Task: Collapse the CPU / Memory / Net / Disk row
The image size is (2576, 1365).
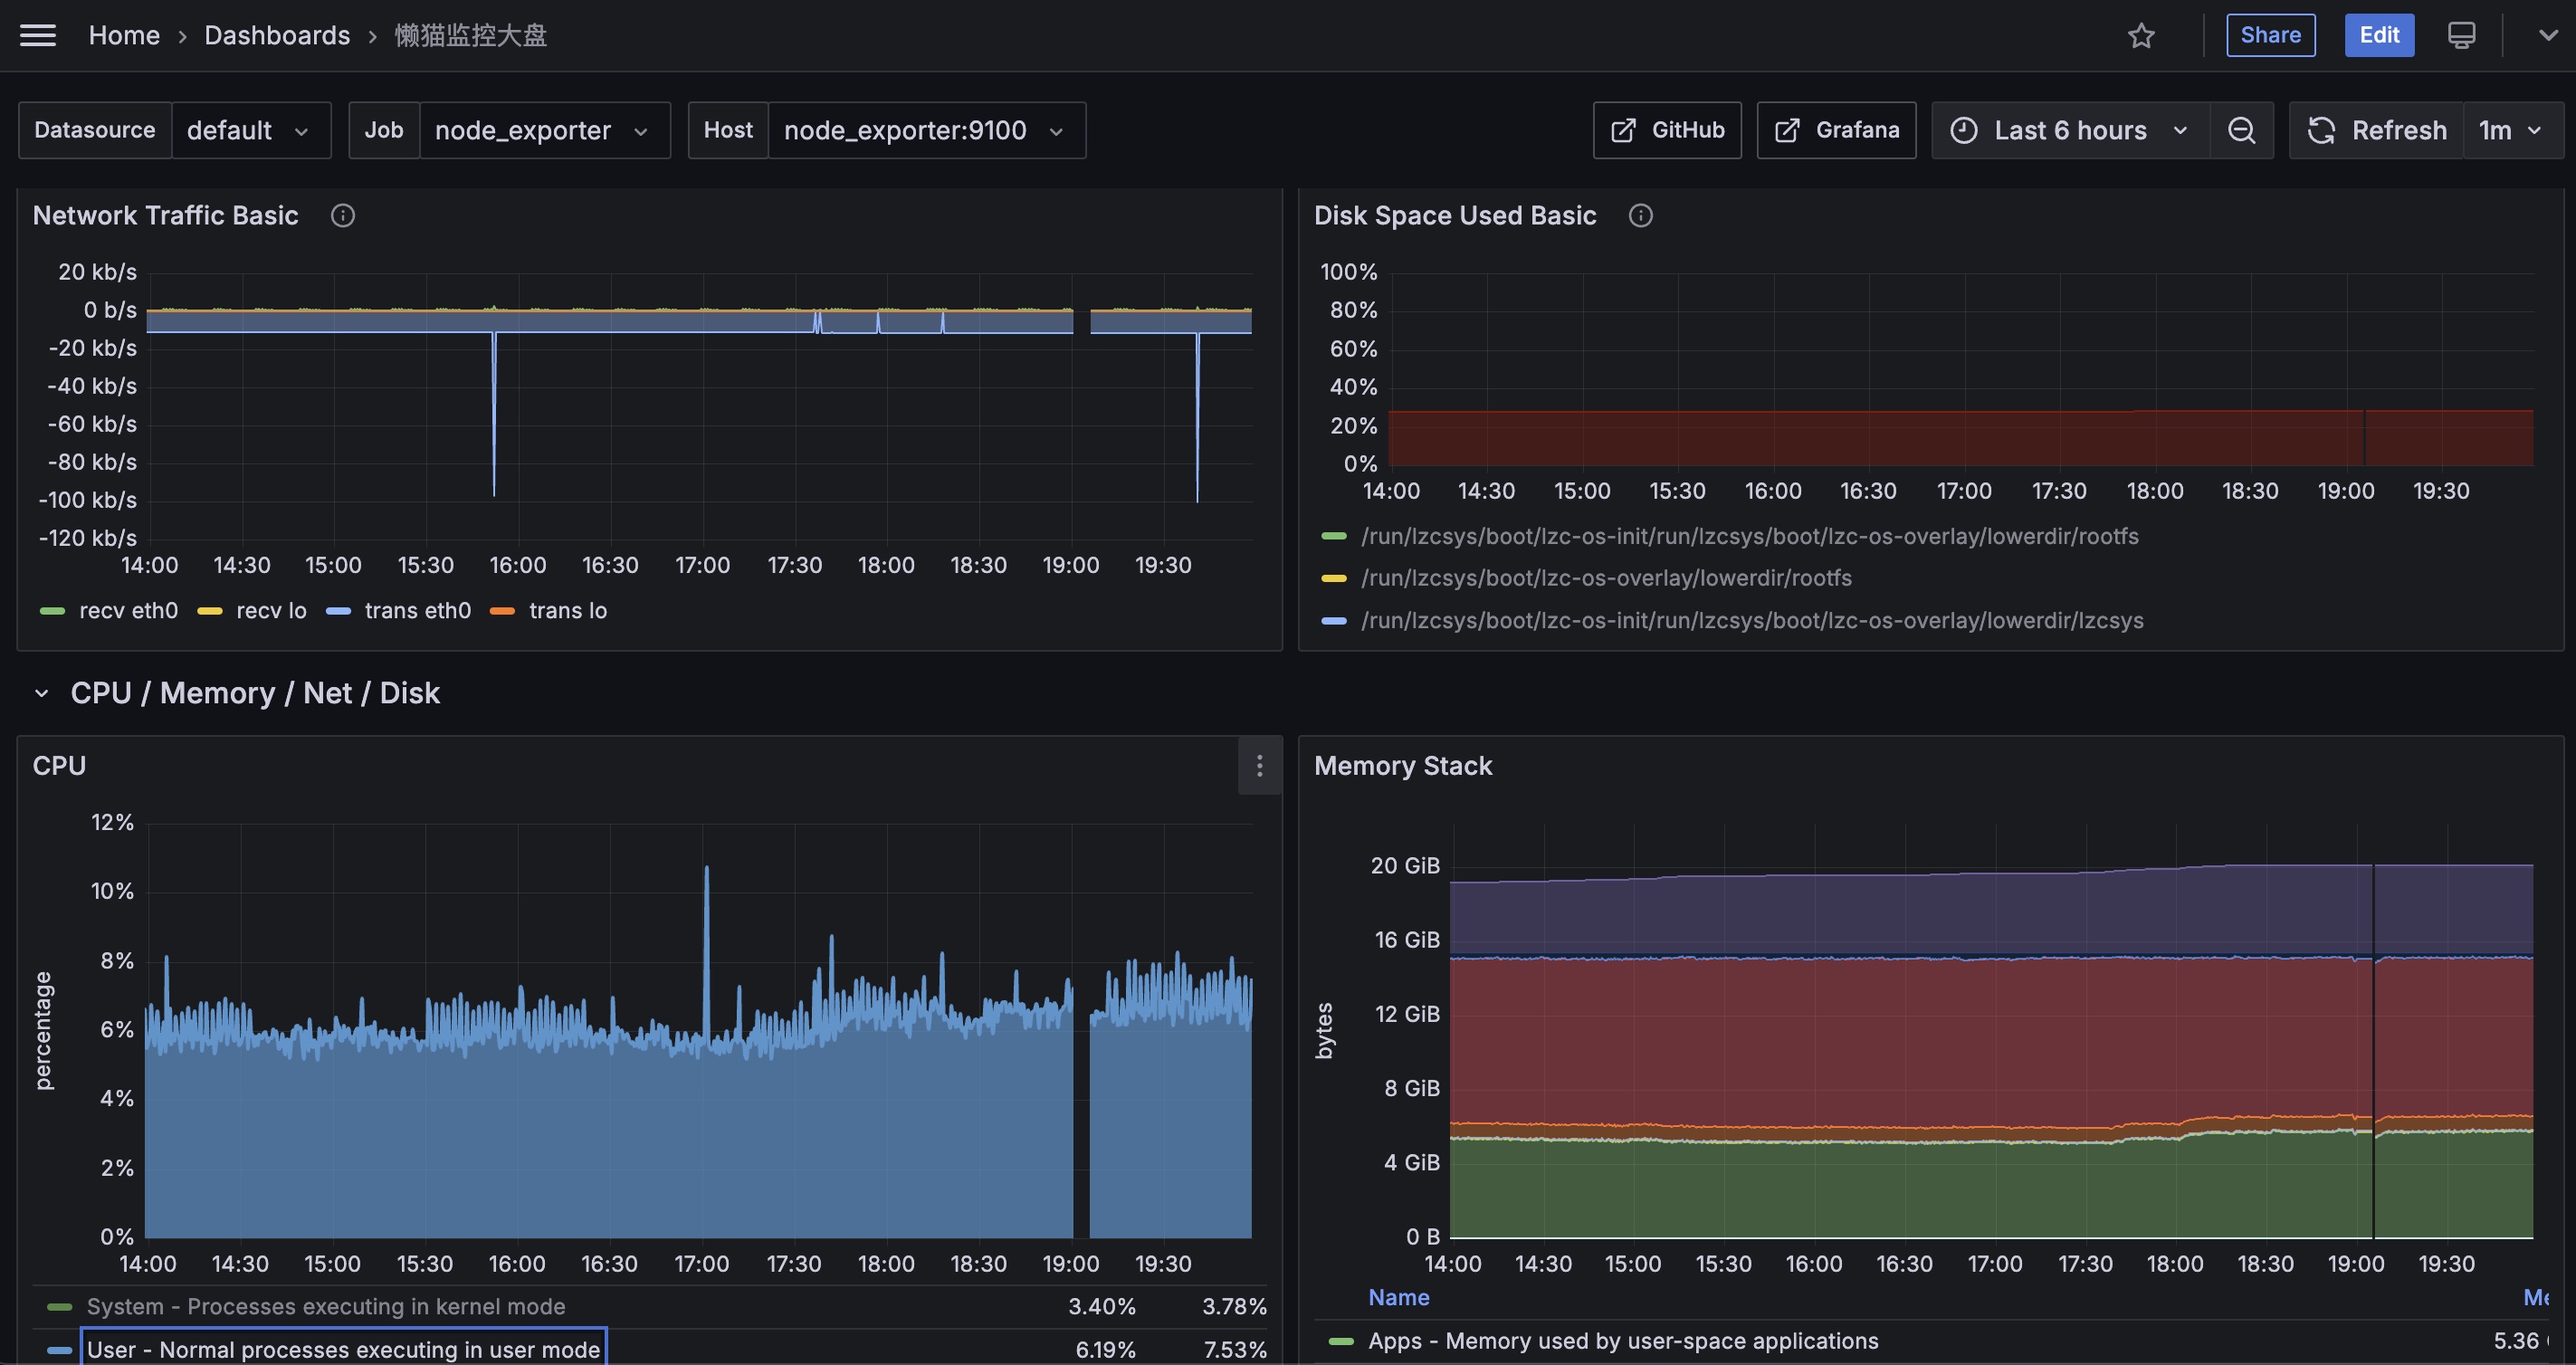Action: [42, 694]
